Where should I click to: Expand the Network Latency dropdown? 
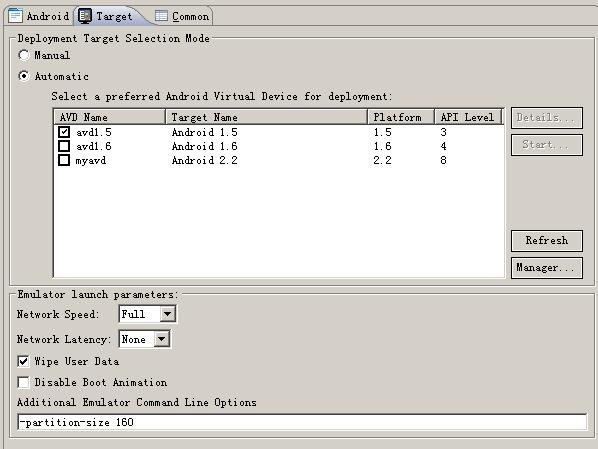(x=162, y=339)
